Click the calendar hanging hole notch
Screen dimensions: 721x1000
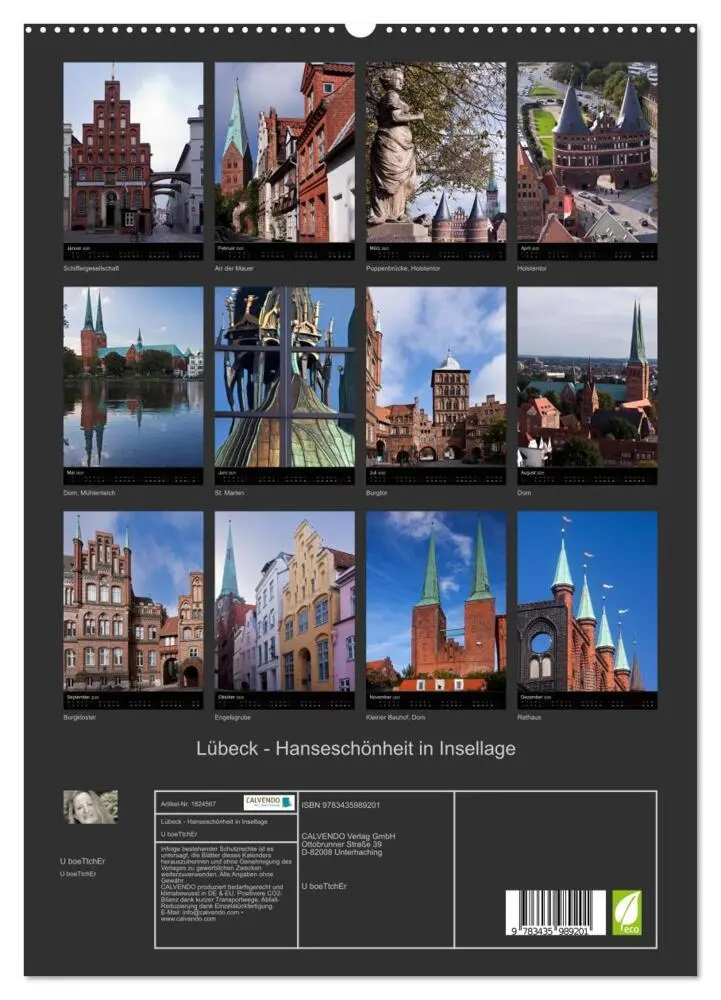(360, 29)
